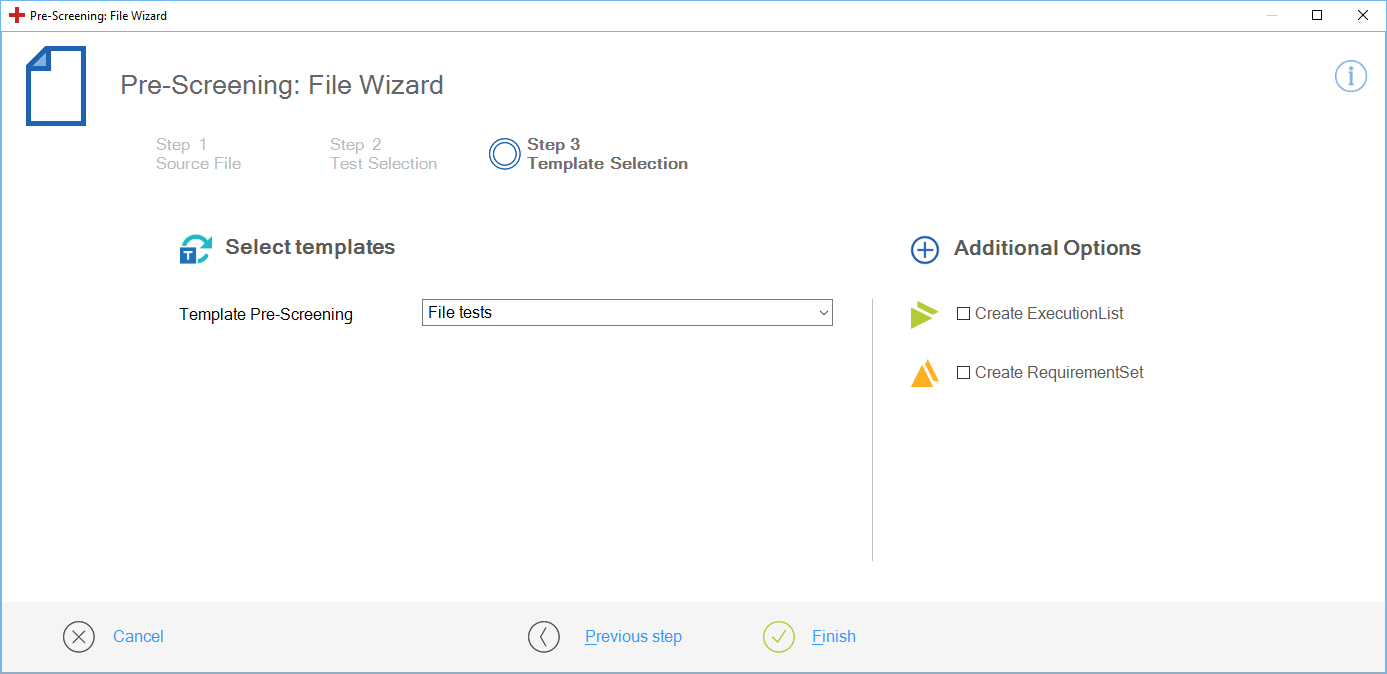Select Step 3 Template Selection label
This screenshot has width=1387, height=674.
607,154
